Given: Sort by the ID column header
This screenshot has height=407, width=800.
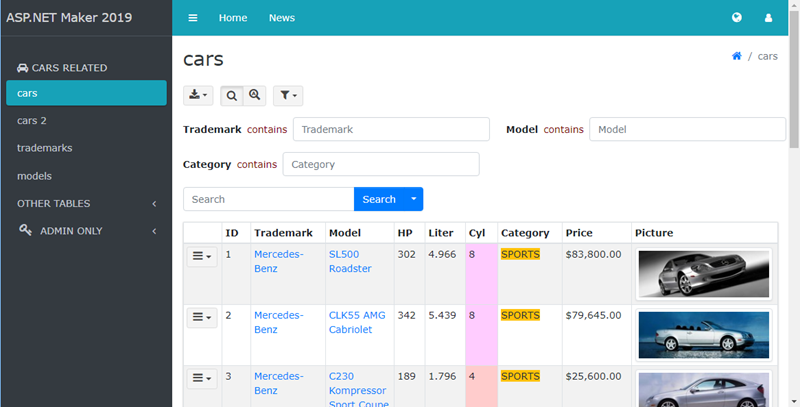Looking at the screenshot, I should click(x=232, y=233).
